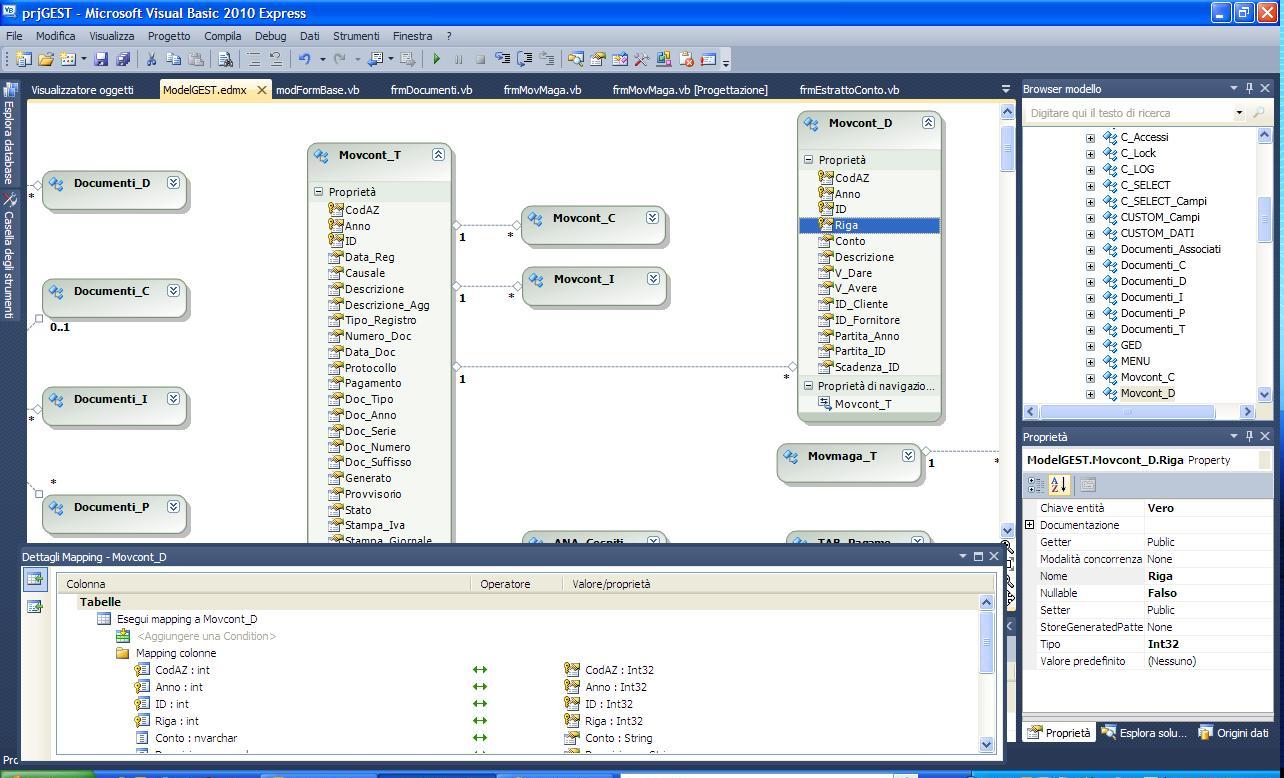Click Nullable value Falso in properties

coord(1162,593)
